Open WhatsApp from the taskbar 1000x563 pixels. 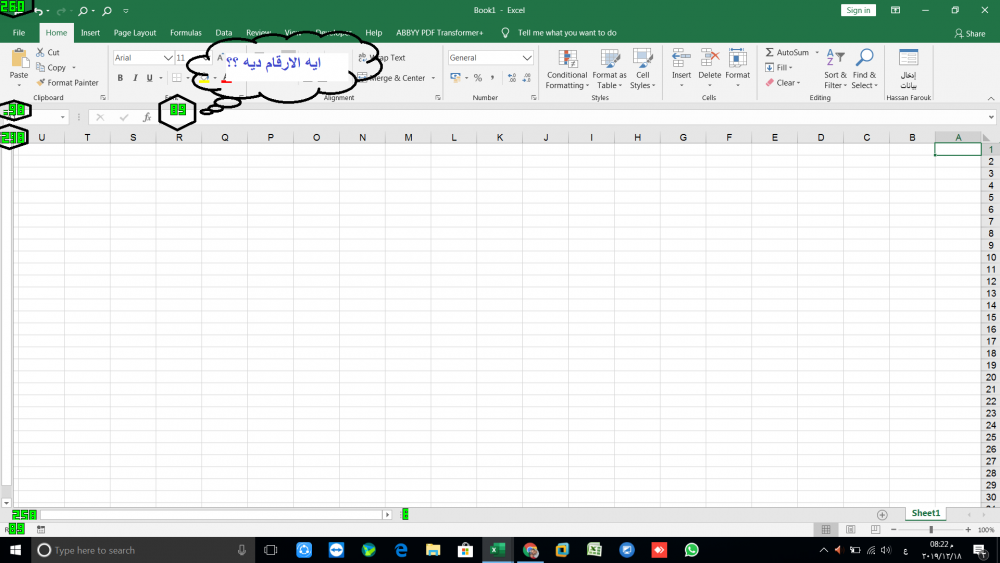691,550
